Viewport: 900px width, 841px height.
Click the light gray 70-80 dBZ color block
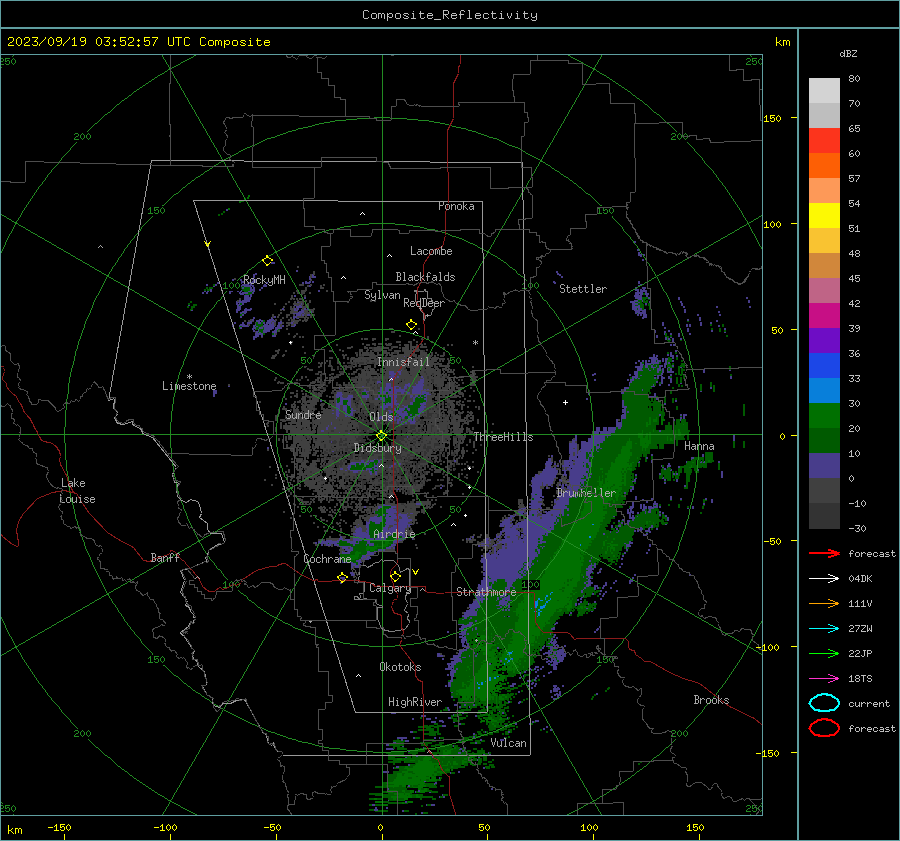point(824,91)
